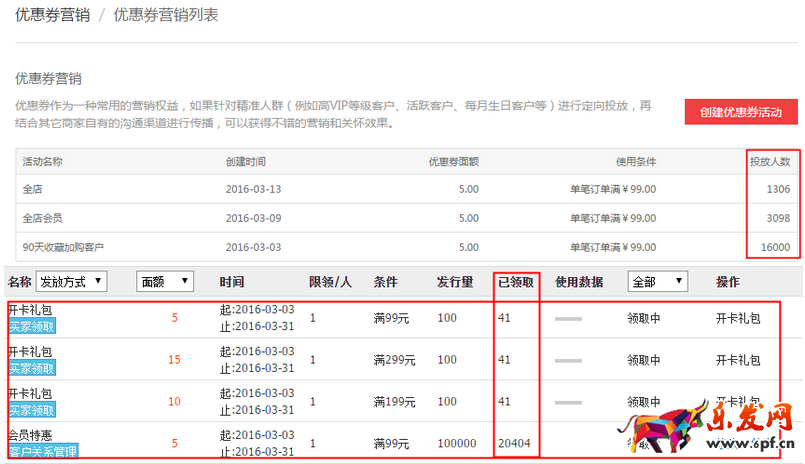Click the 投放人数 column header
Image resolution: width=805 pixels, height=464 pixels.
tap(770, 161)
